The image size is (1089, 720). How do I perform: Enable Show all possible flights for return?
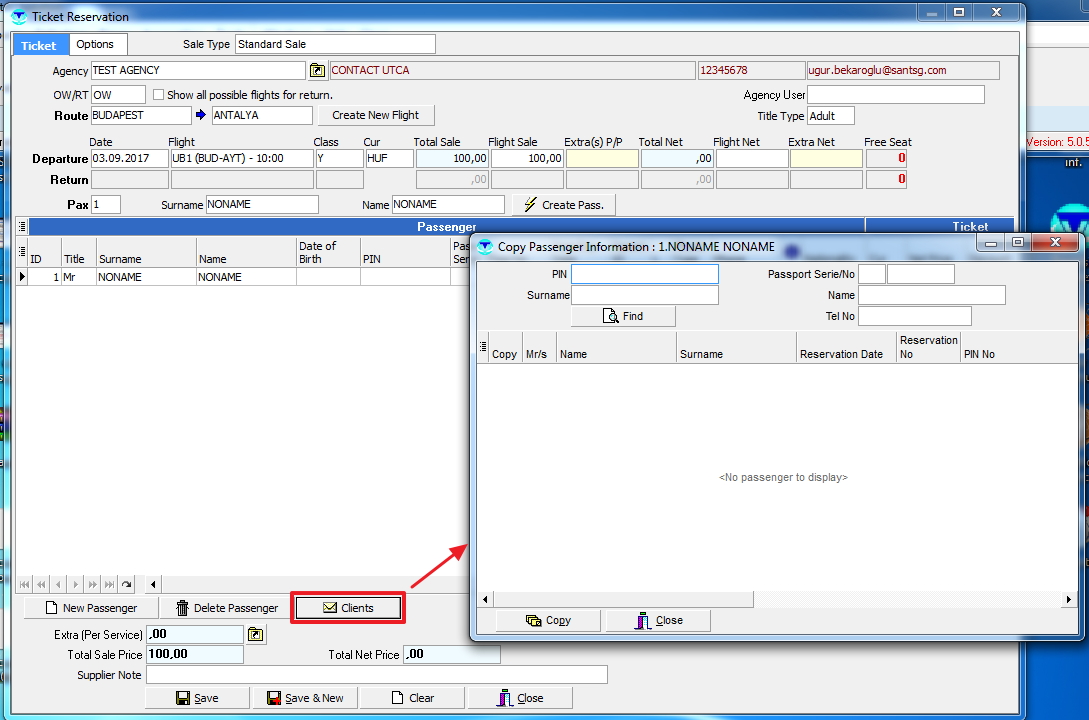click(158, 95)
